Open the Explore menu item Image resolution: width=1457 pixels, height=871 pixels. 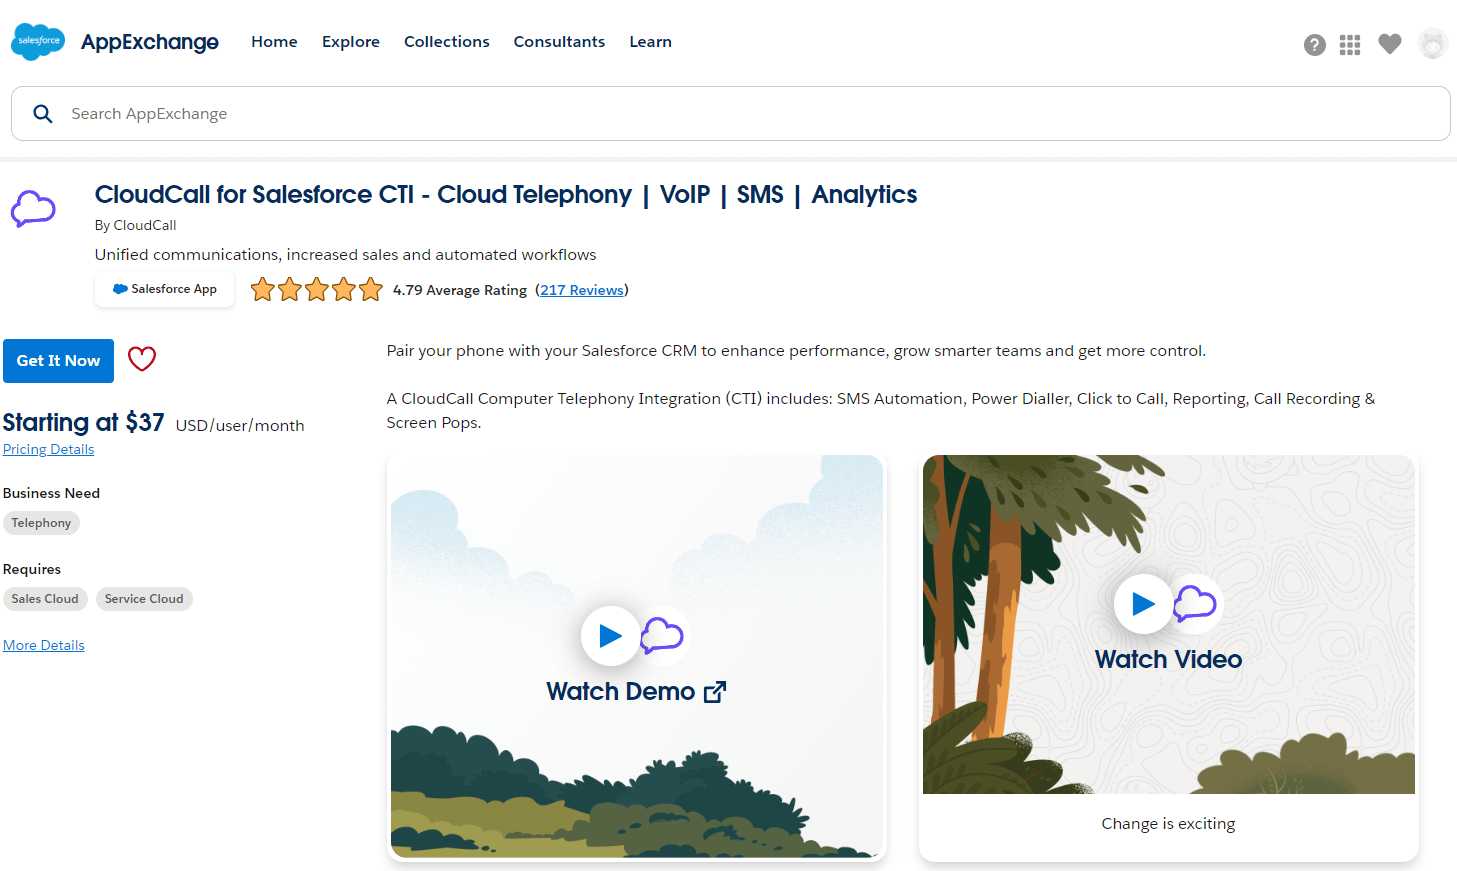click(x=350, y=42)
